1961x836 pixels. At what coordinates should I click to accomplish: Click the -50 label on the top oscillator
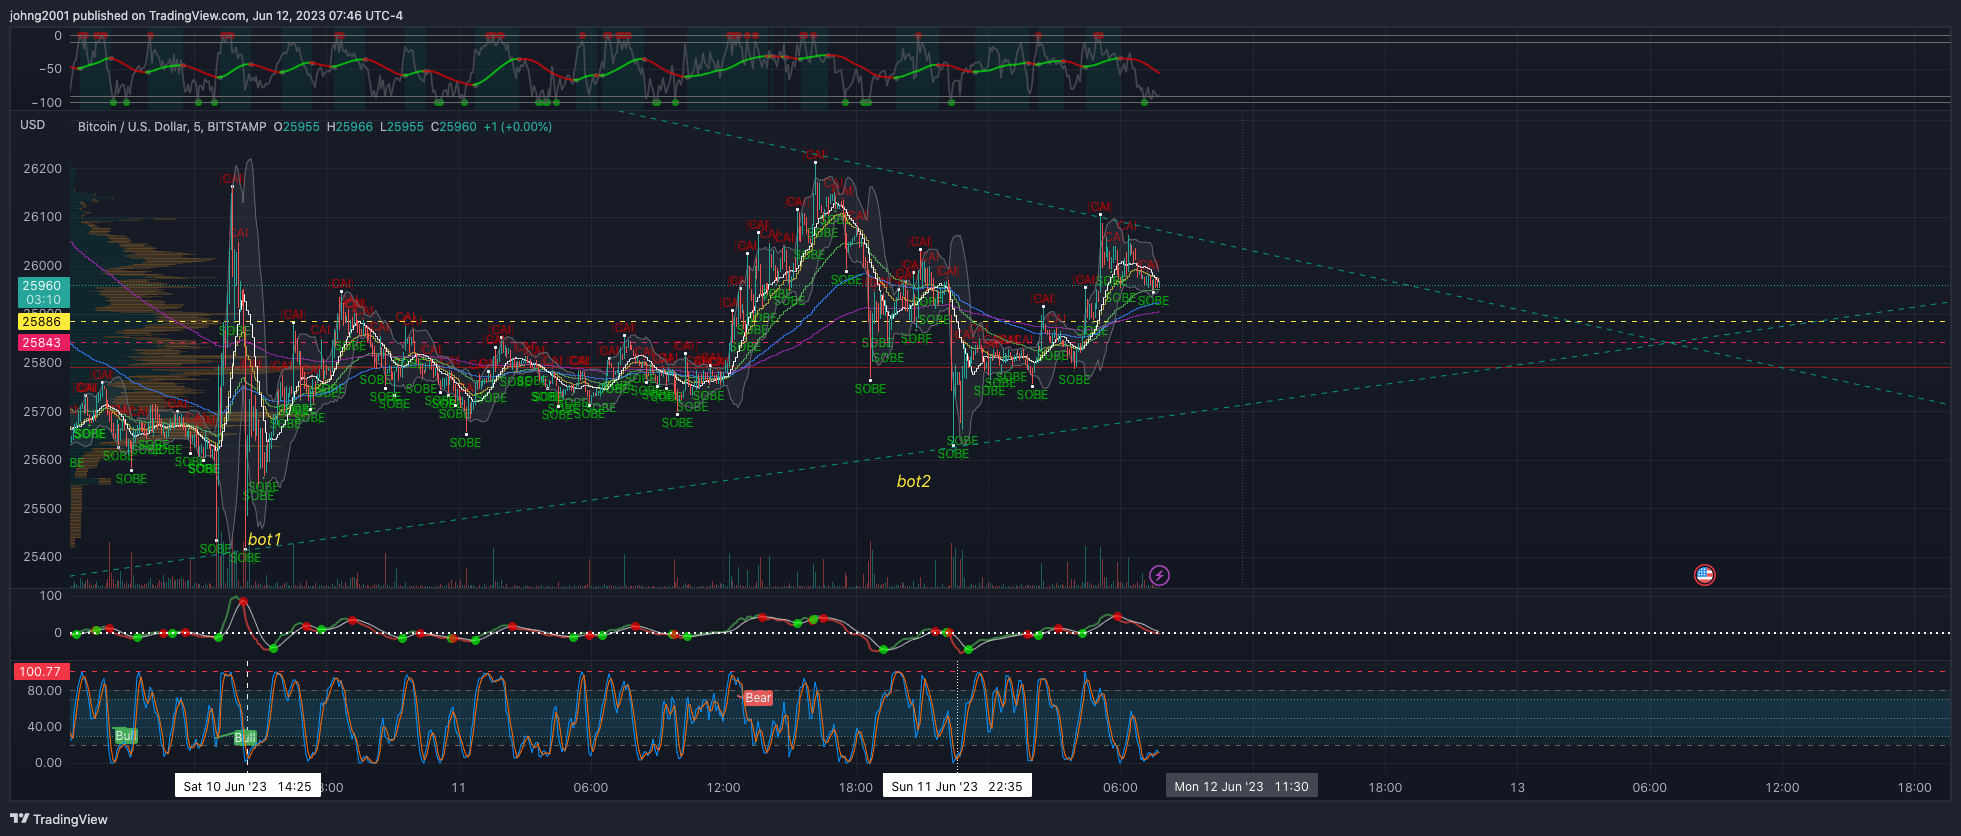click(x=50, y=69)
